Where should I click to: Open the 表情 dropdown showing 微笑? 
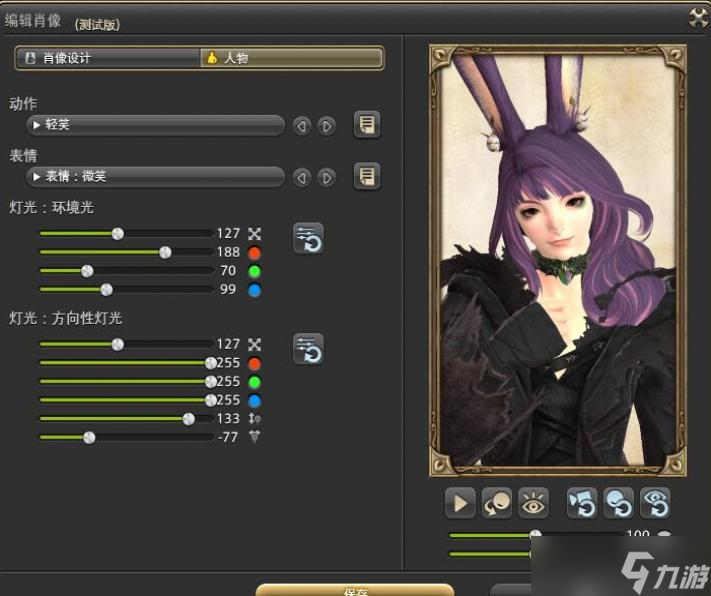[155, 176]
